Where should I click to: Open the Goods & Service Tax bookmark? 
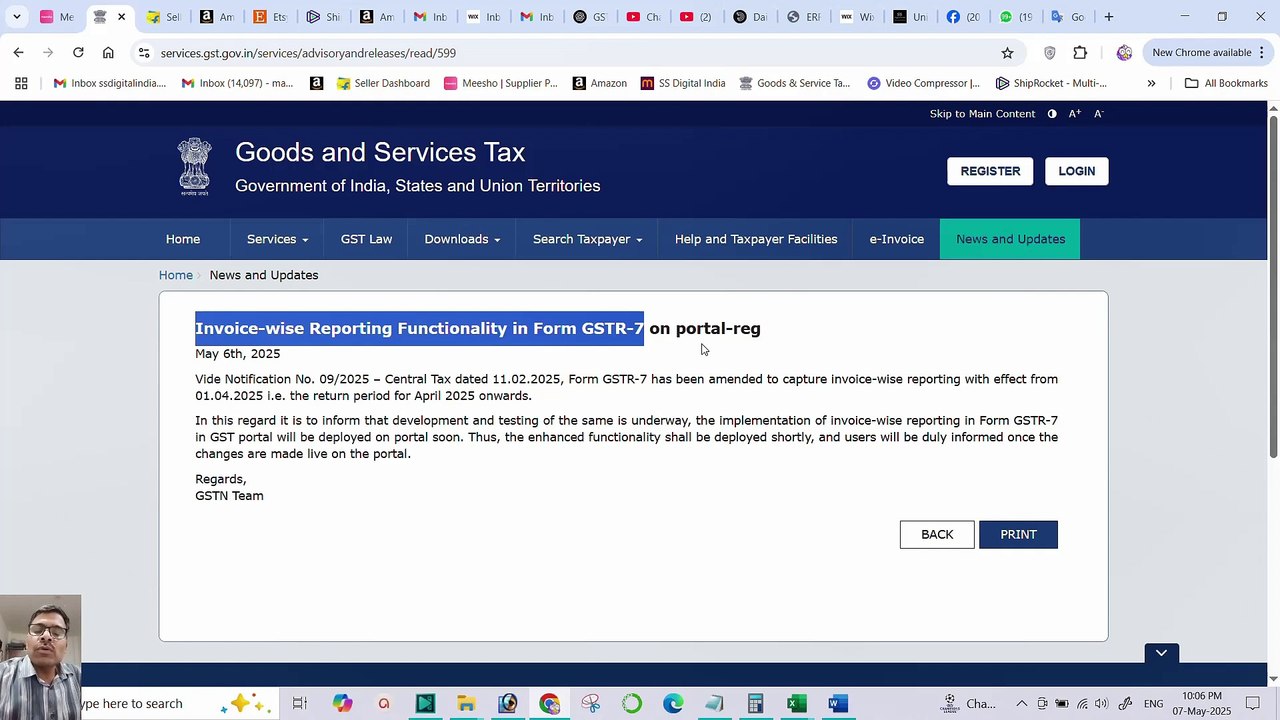tap(795, 83)
